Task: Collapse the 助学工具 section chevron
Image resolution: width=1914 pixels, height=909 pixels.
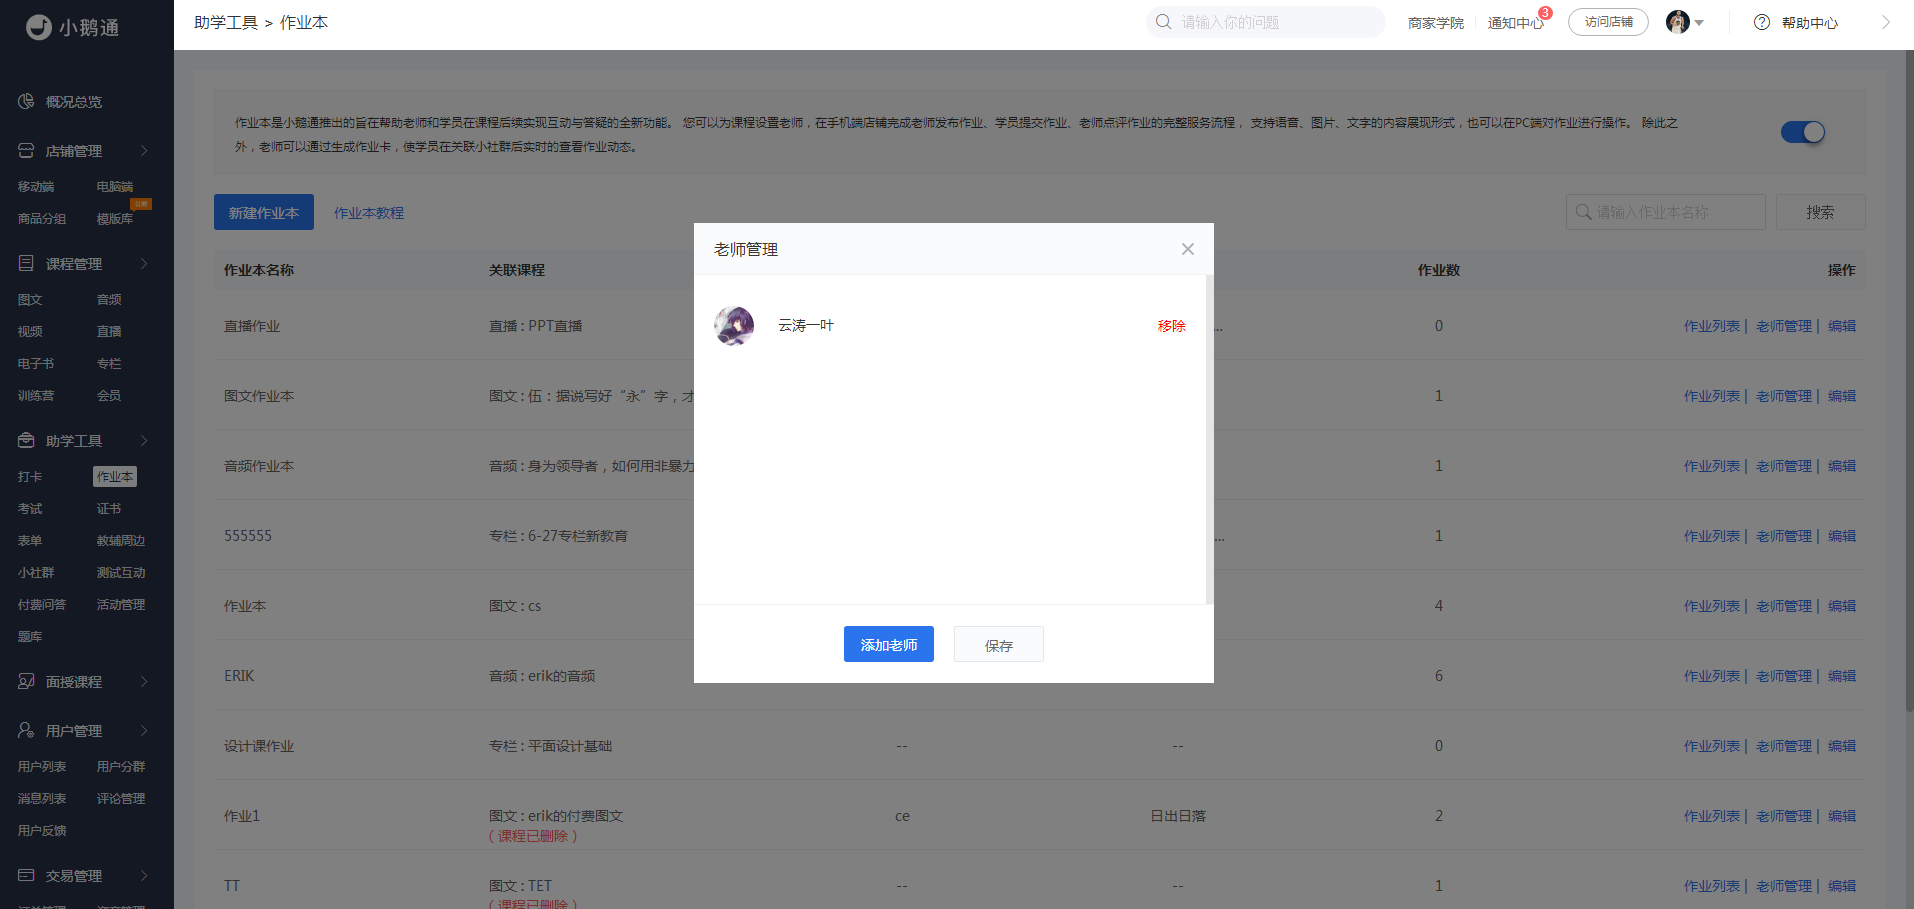Action: (144, 440)
